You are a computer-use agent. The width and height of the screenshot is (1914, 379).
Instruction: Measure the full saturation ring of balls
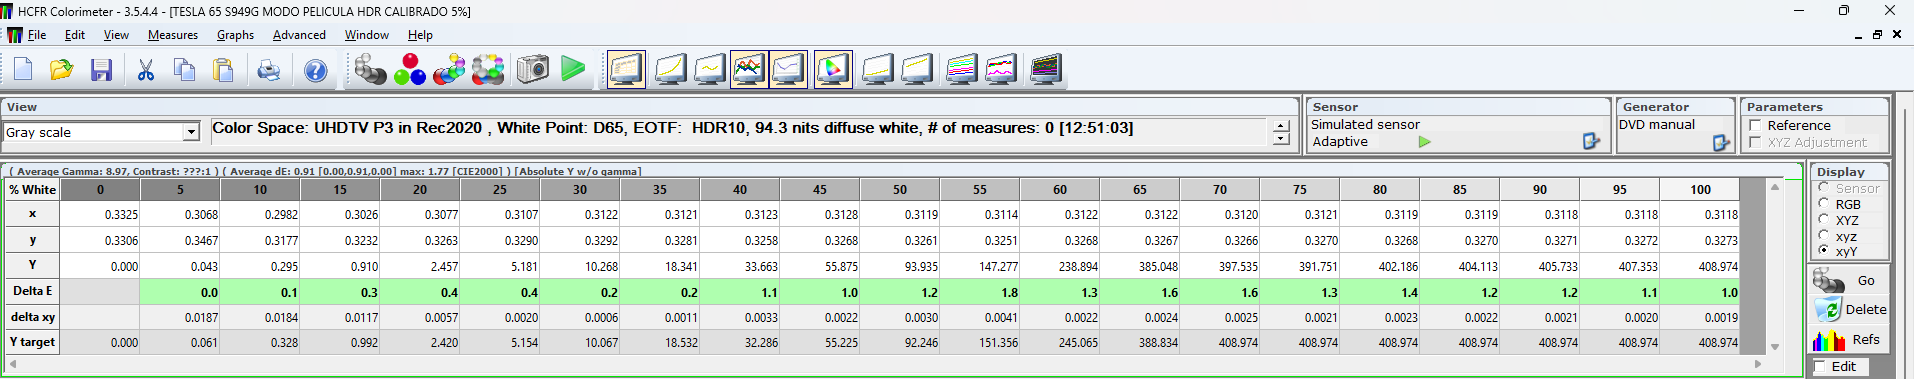[488, 70]
